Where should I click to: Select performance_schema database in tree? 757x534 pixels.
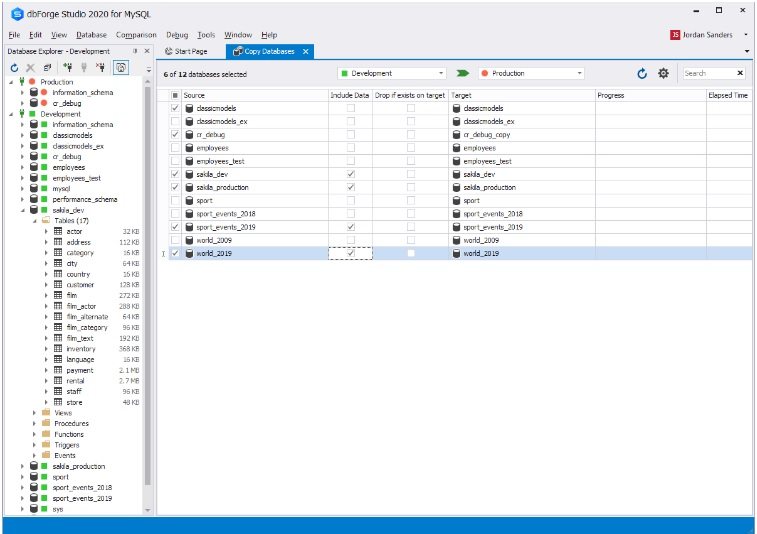tap(85, 199)
